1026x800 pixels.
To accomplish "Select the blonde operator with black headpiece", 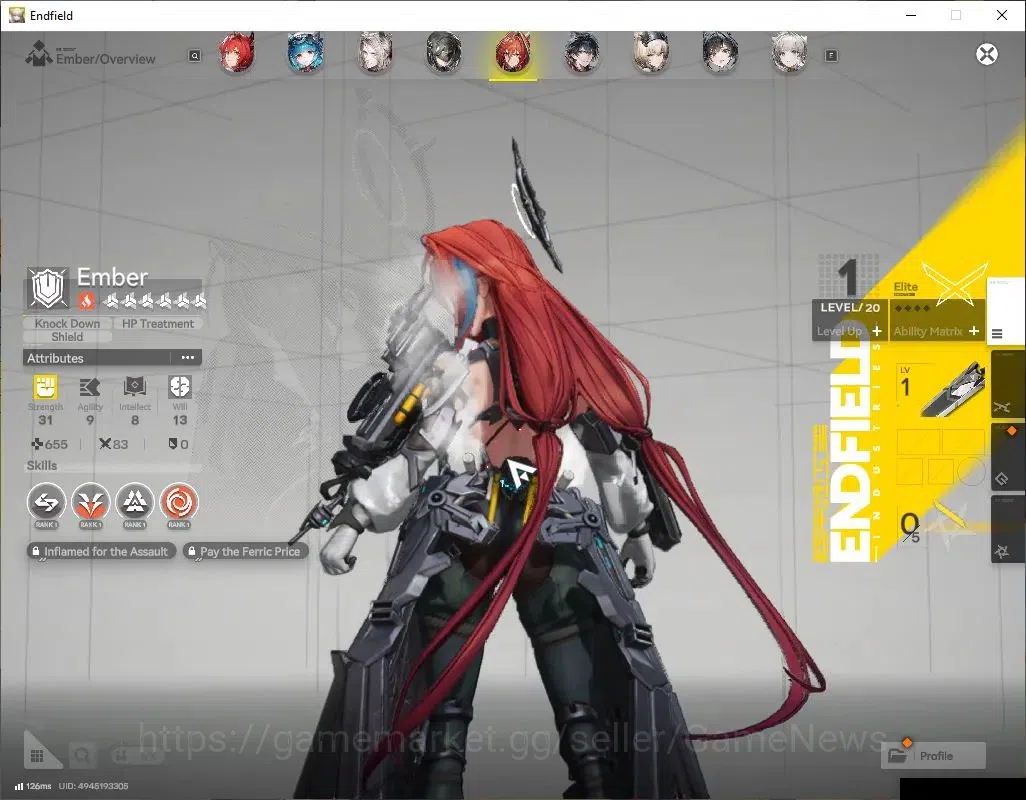I will click(x=651, y=54).
